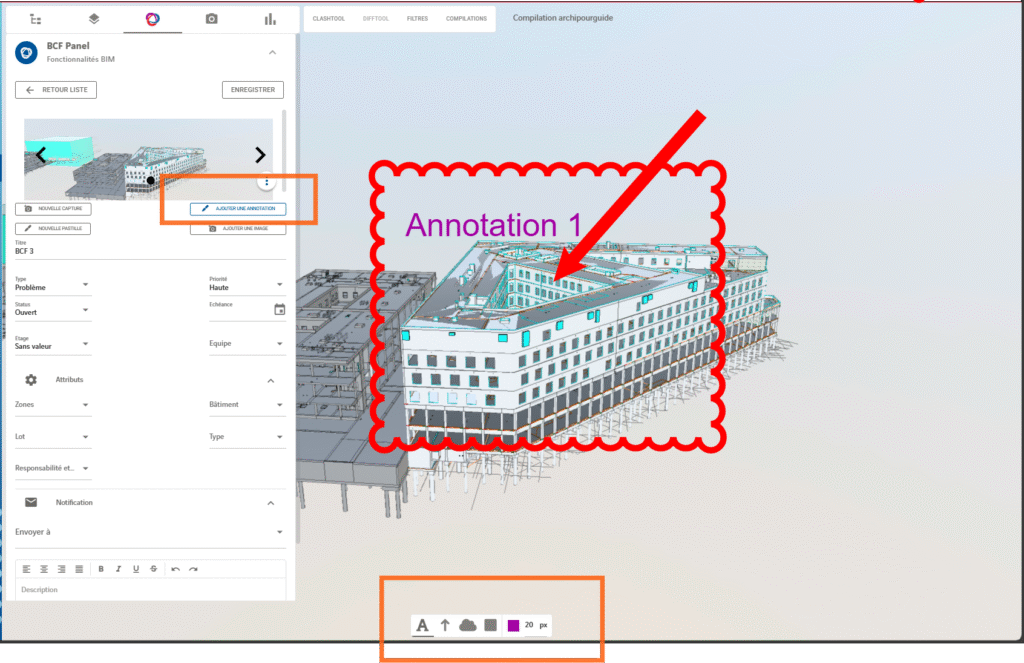Collapse the Attributs section
This screenshot has height=663, width=1024.
(270, 381)
